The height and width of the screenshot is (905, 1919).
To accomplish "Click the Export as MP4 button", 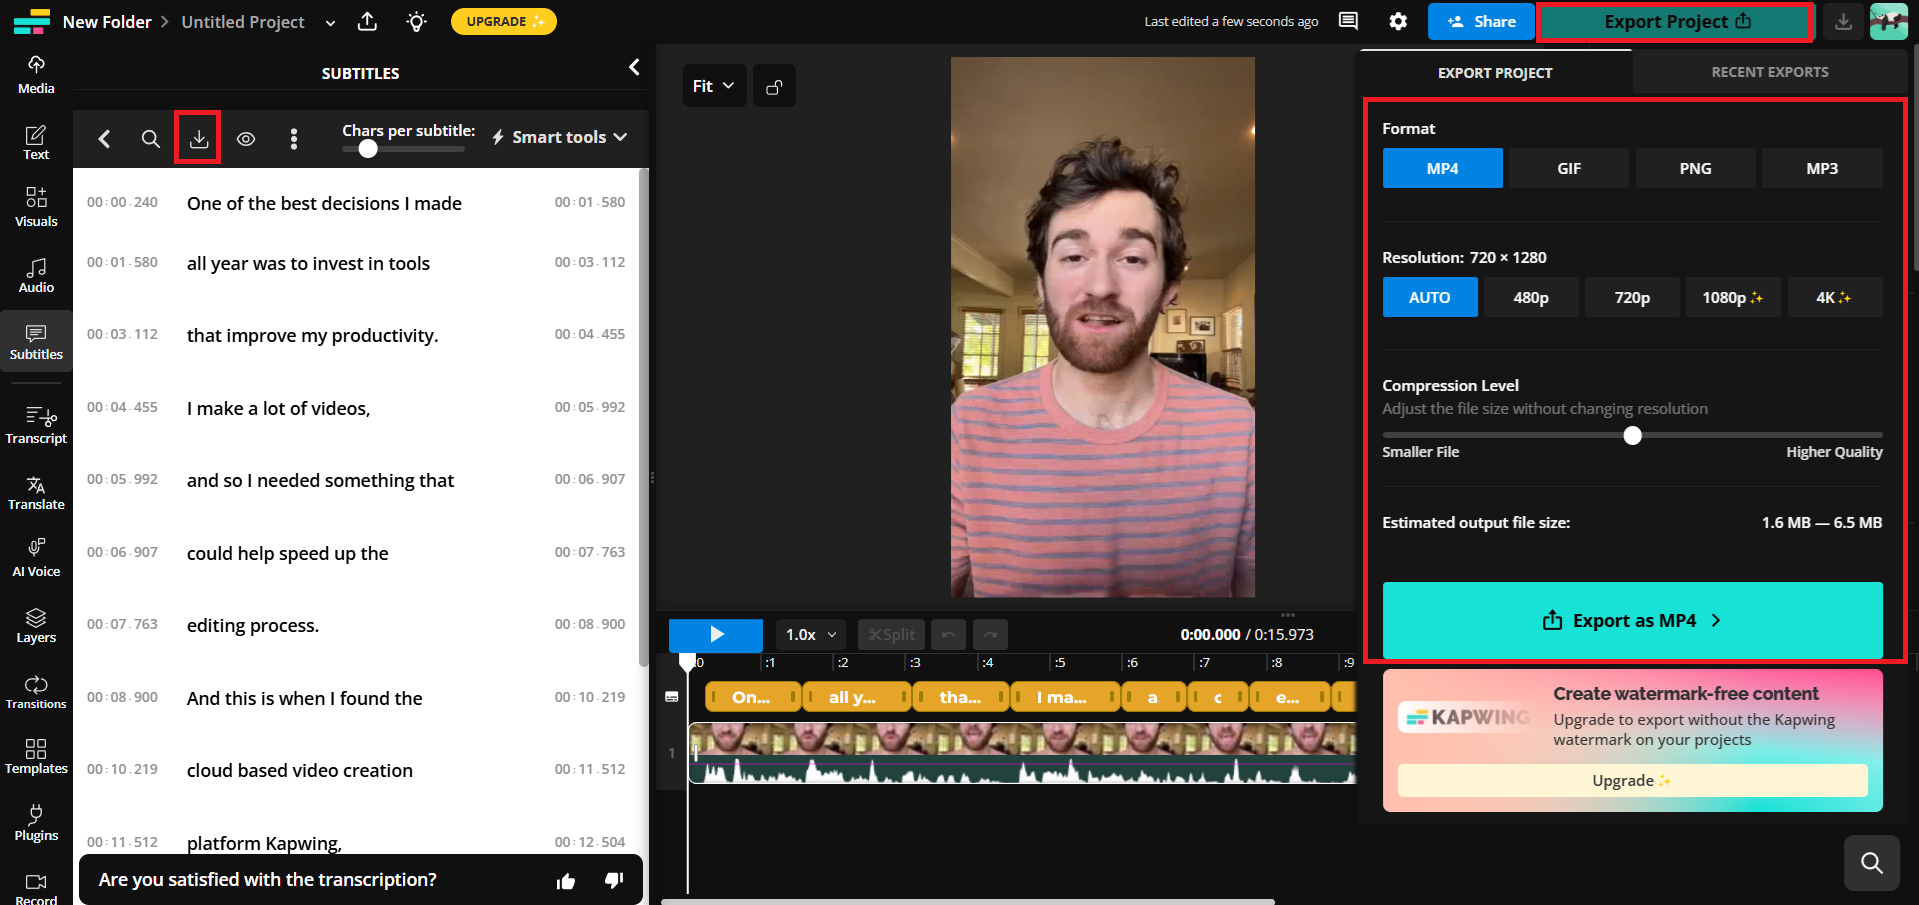I will tap(1632, 620).
